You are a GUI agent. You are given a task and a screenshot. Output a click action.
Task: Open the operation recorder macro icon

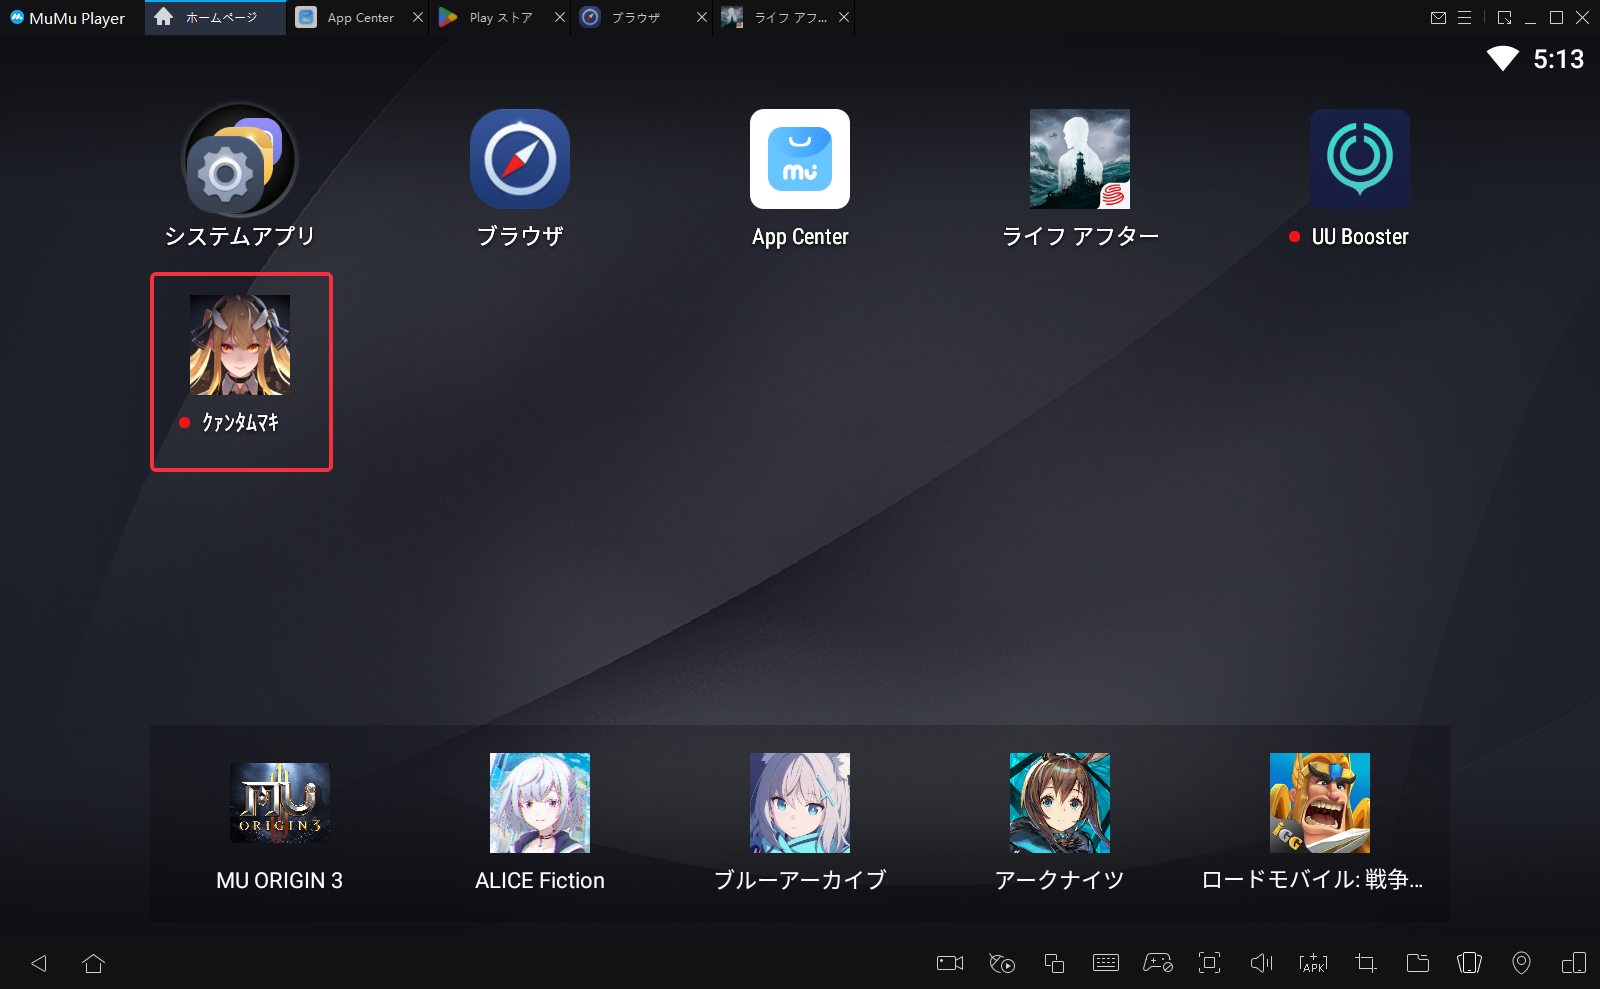pos(1002,963)
